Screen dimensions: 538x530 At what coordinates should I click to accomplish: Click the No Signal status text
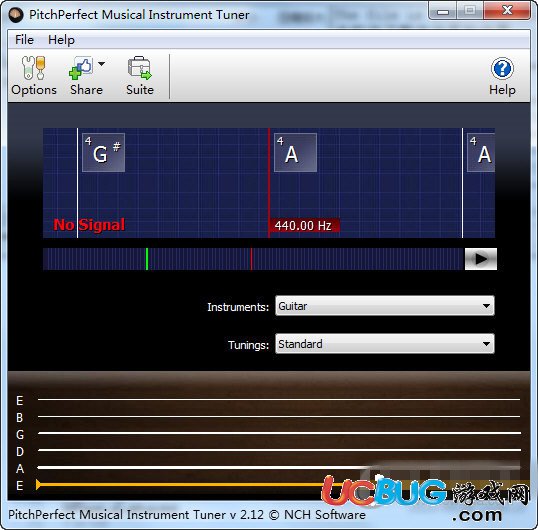click(x=89, y=225)
